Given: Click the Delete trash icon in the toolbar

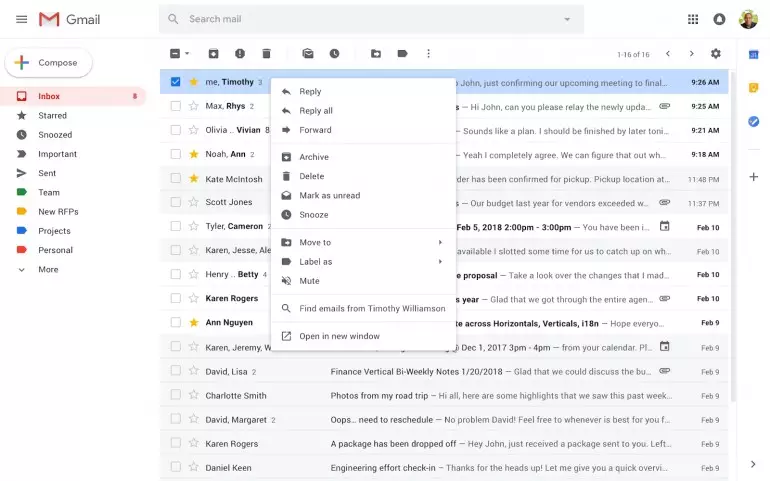Looking at the screenshot, I should 266,54.
